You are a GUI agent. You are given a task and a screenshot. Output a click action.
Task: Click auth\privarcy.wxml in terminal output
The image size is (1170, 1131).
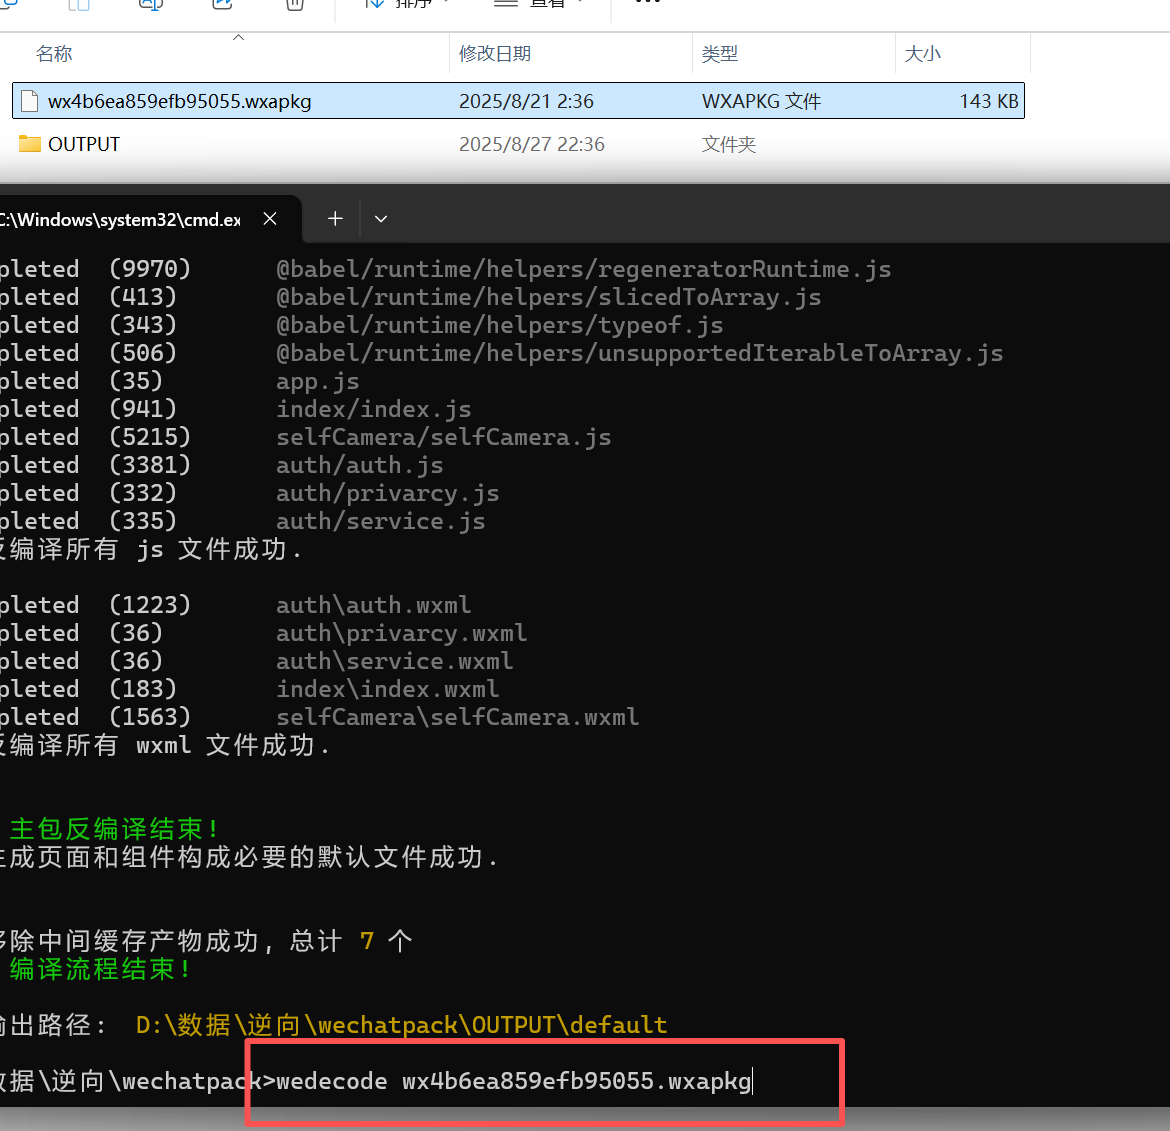pyautogui.click(x=401, y=633)
